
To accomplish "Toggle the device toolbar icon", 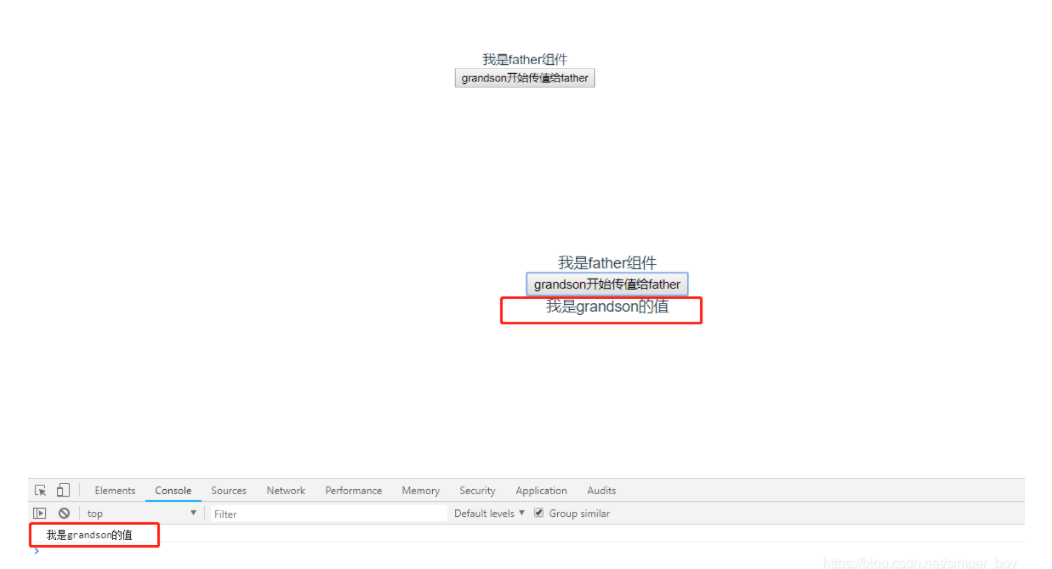I will pos(63,490).
